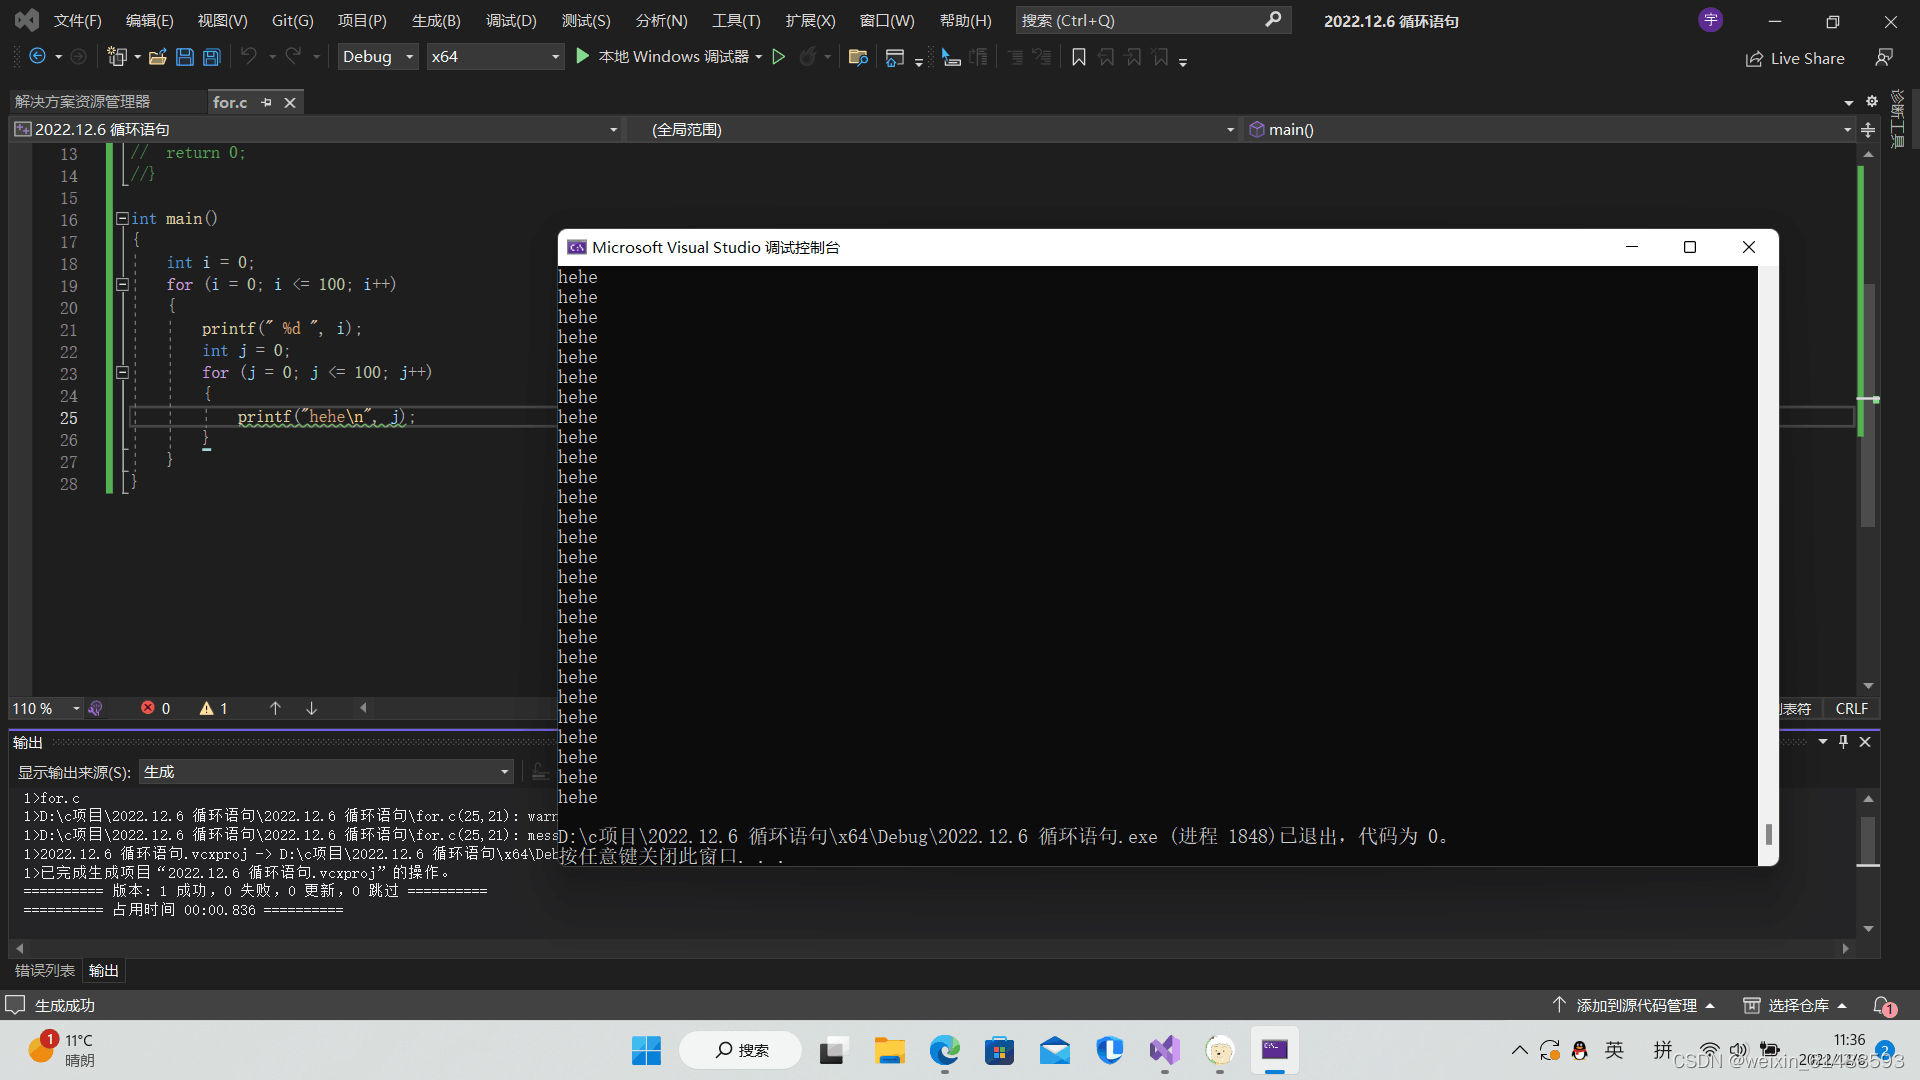Click 添加到源代码管理 in the status bar
This screenshot has height=1080, width=1920.
click(x=1635, y=1005)
